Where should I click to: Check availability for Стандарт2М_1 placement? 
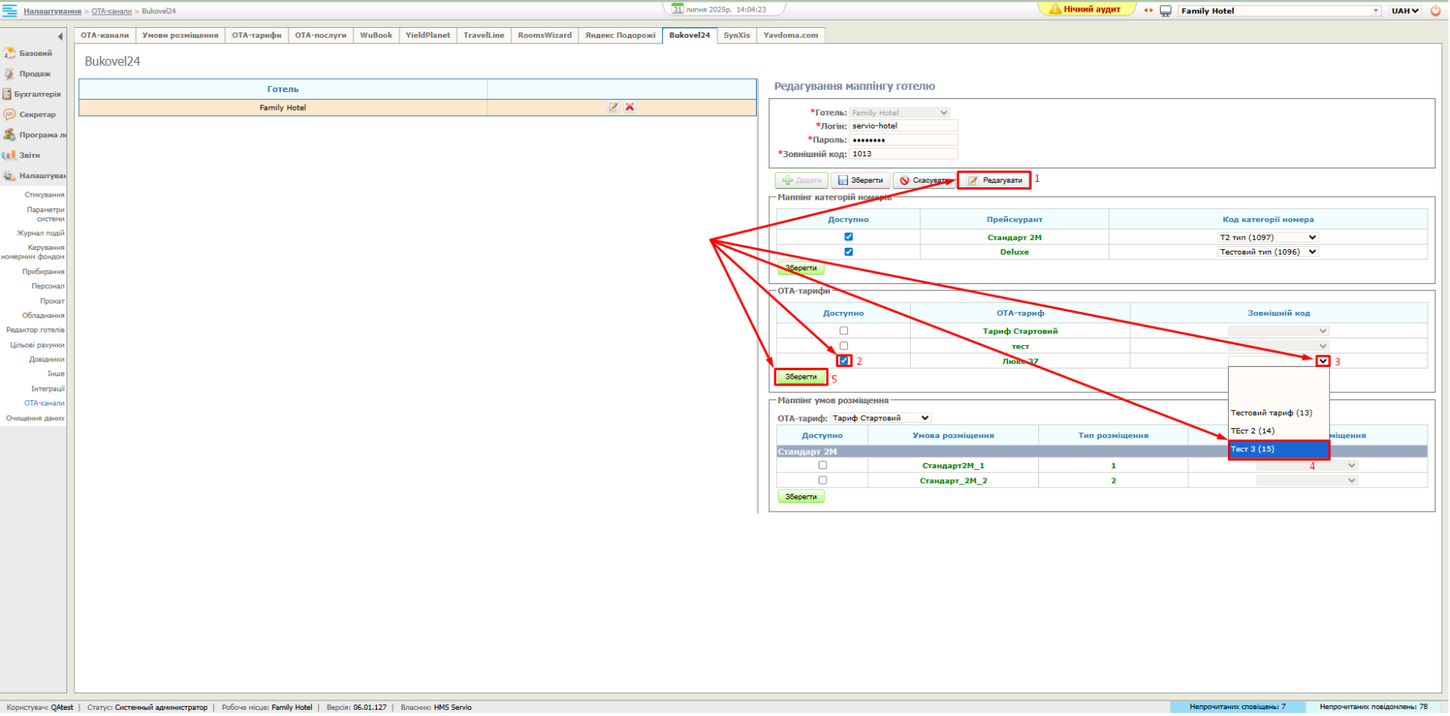point(823,465)
